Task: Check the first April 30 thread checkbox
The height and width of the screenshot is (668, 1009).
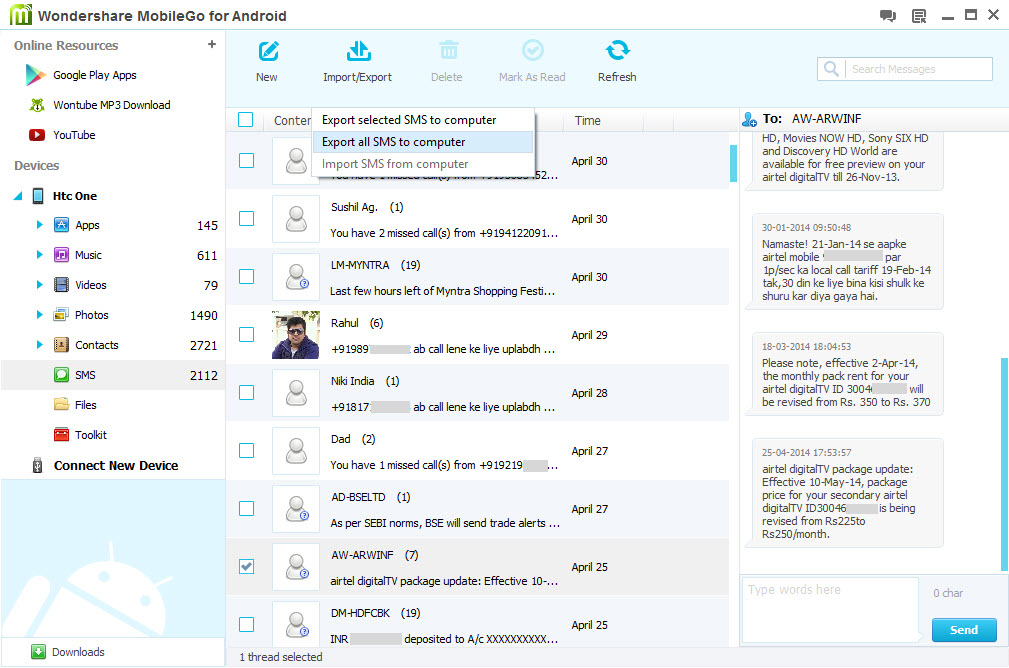Action: point(246,161)
